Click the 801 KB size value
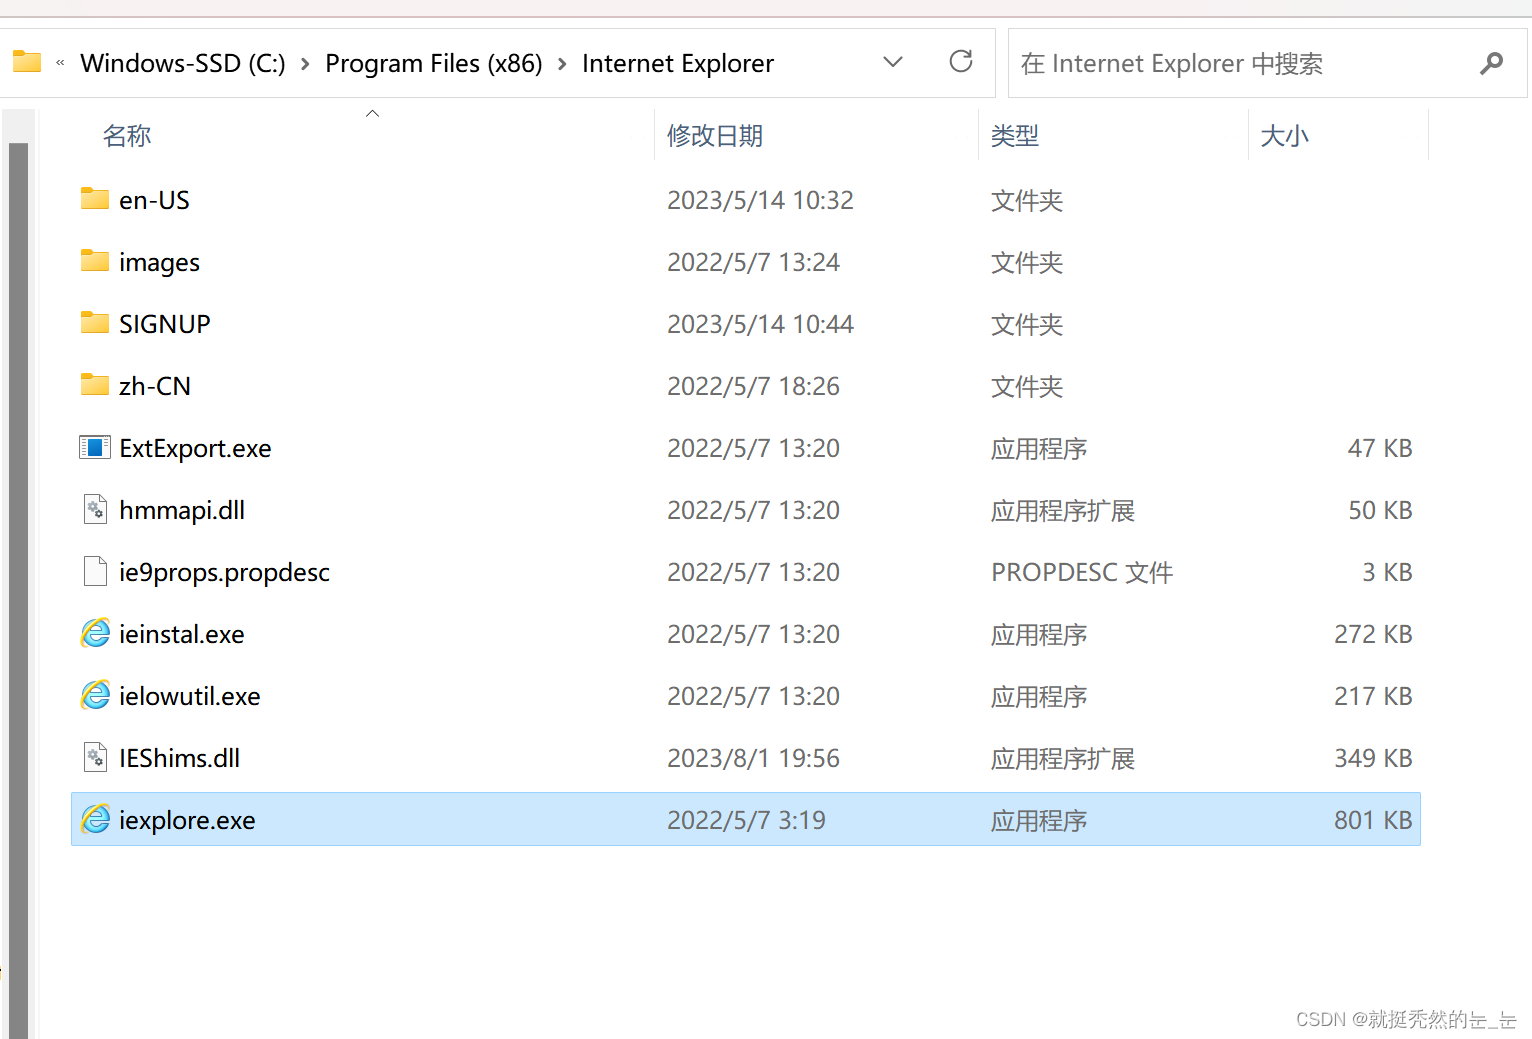 [x=1373, y=820]
